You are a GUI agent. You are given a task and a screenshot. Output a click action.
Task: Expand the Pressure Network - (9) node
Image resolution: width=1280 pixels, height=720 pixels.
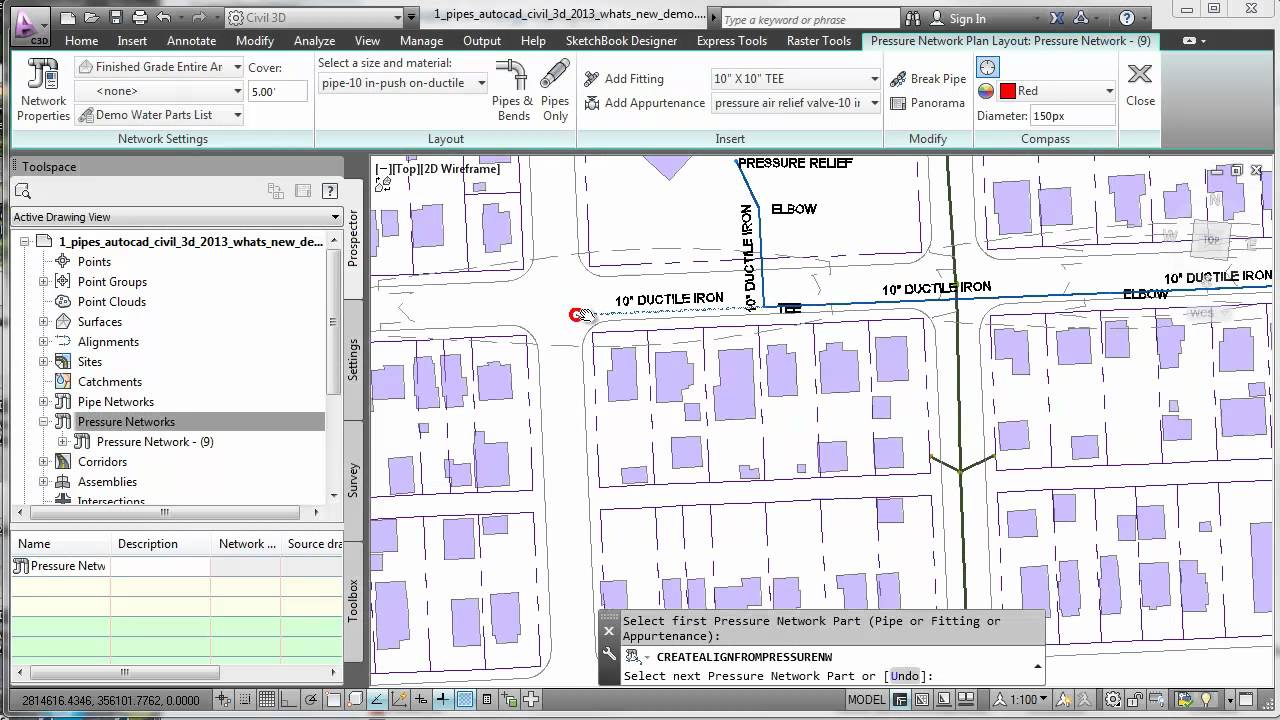point(63,442)
